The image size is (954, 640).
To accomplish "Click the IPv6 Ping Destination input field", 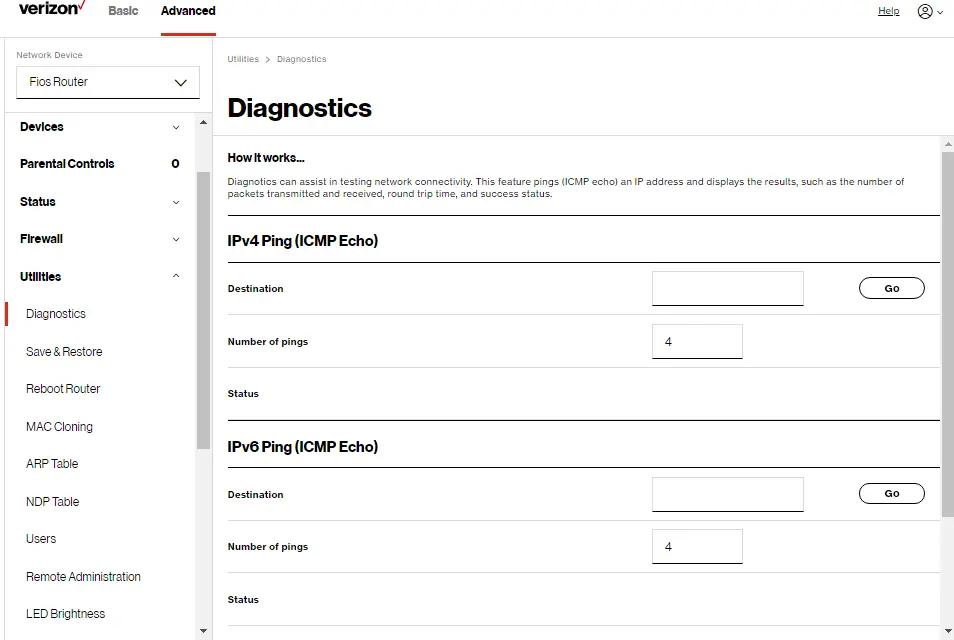I will point(727,493).
